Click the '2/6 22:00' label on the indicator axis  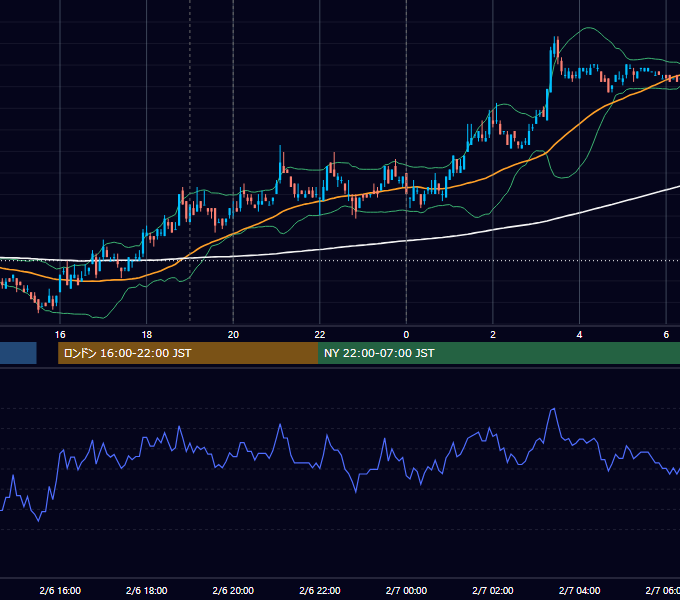tap(320, 590)
